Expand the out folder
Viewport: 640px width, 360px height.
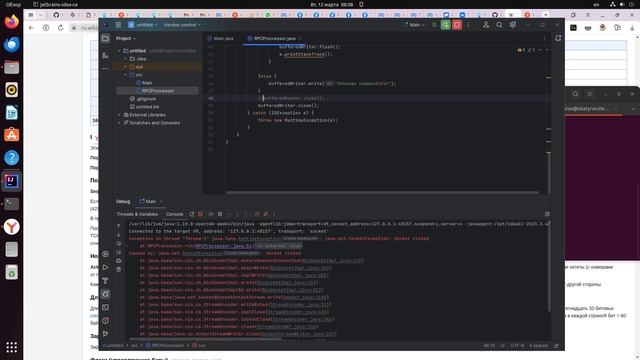coord(126,67)
